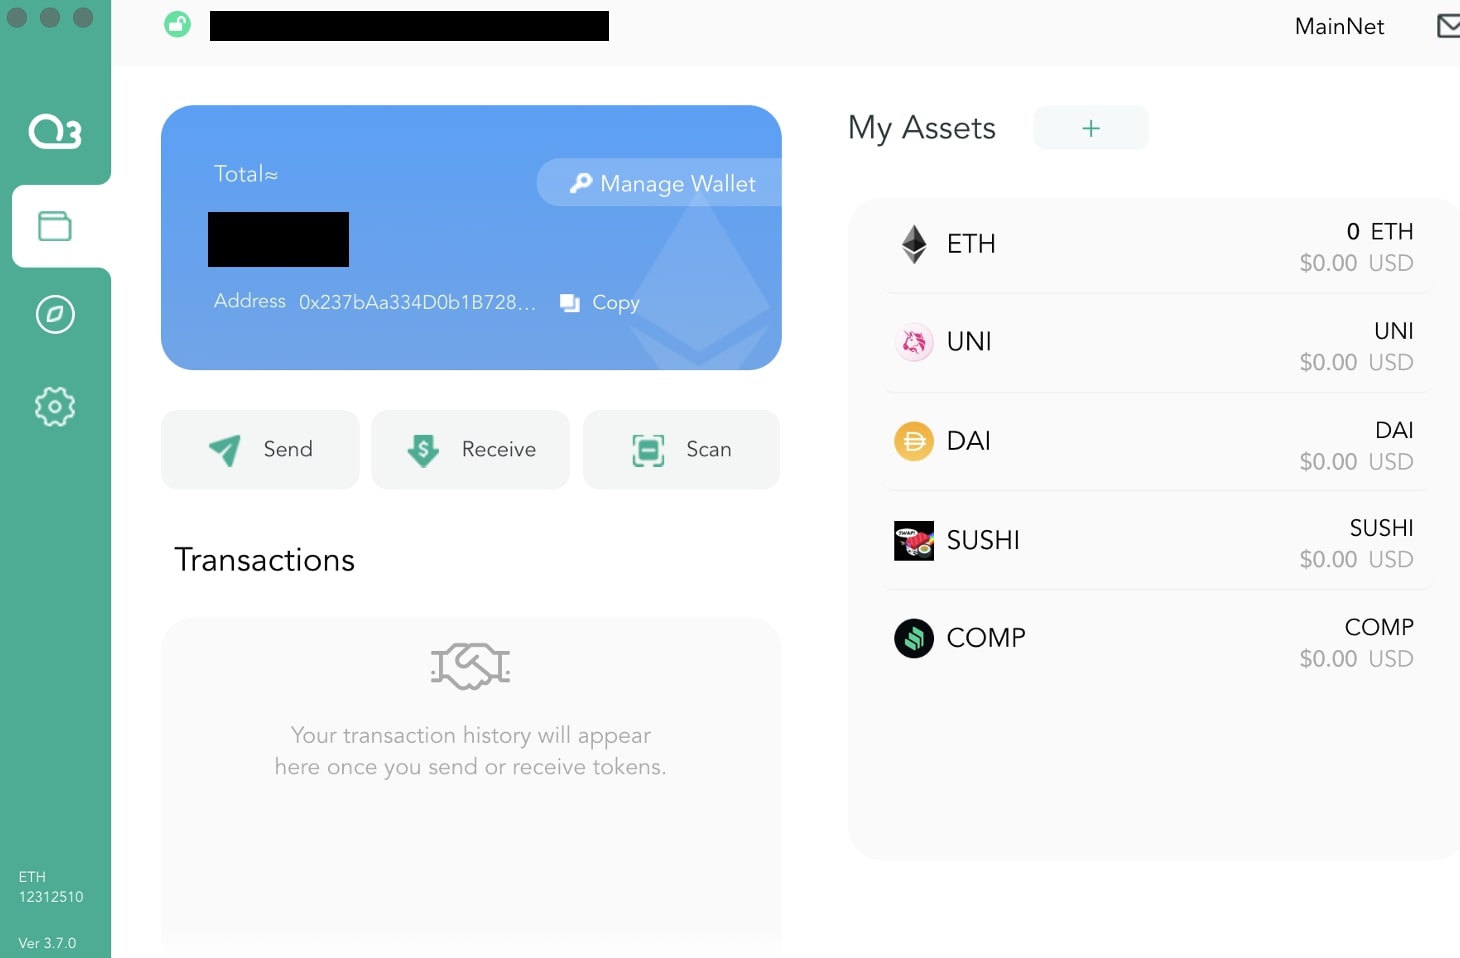Screen dimensions: 1460x958
Task: Open the settings gear in sidebar
Action: 55,406
